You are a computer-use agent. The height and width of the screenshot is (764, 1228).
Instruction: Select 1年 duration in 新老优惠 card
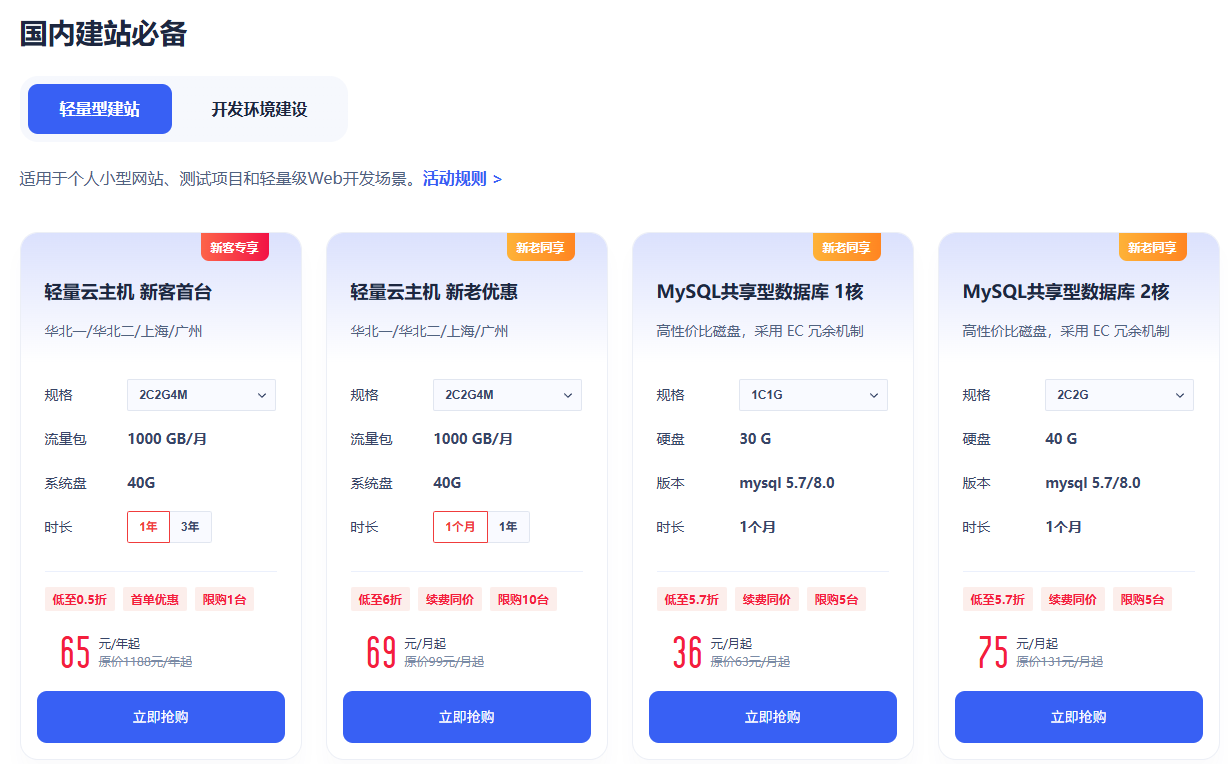pyautogui.click(x=508, y=527)
